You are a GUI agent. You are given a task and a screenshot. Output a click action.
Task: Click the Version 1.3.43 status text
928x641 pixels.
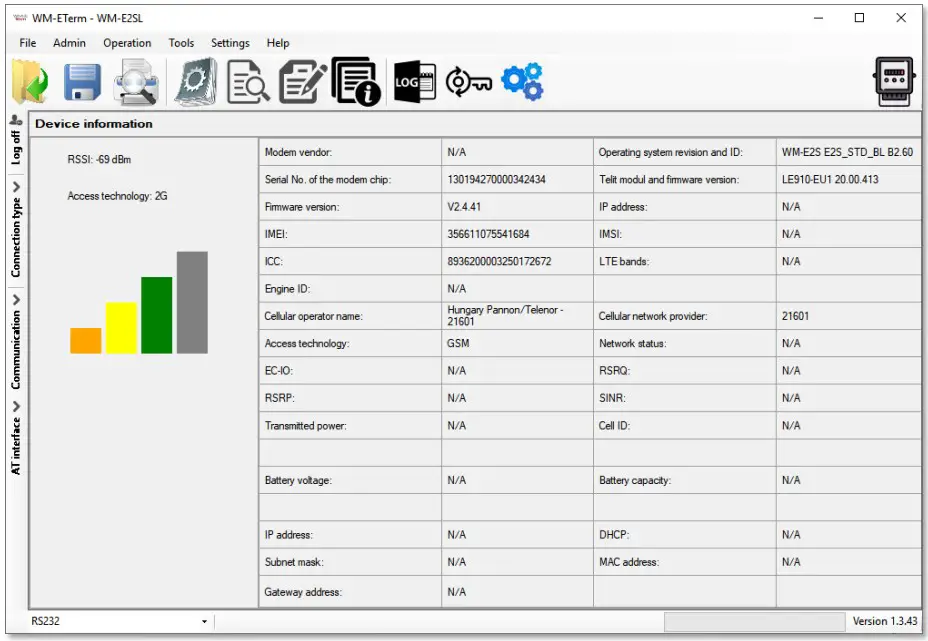pos(885,621)
